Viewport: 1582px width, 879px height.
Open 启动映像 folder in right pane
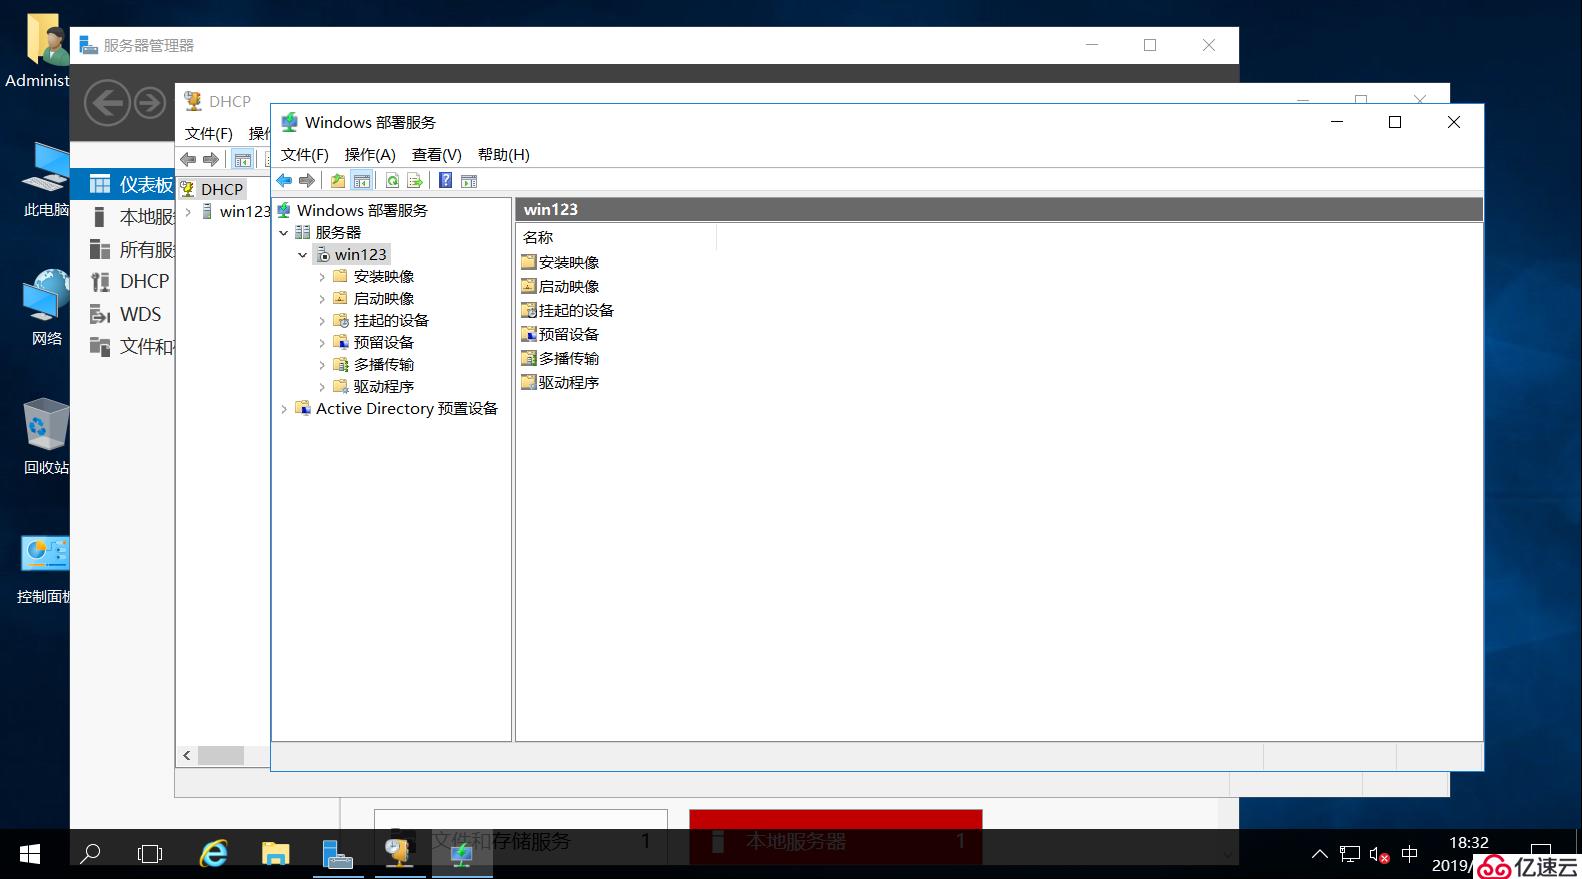coord(560,286)
